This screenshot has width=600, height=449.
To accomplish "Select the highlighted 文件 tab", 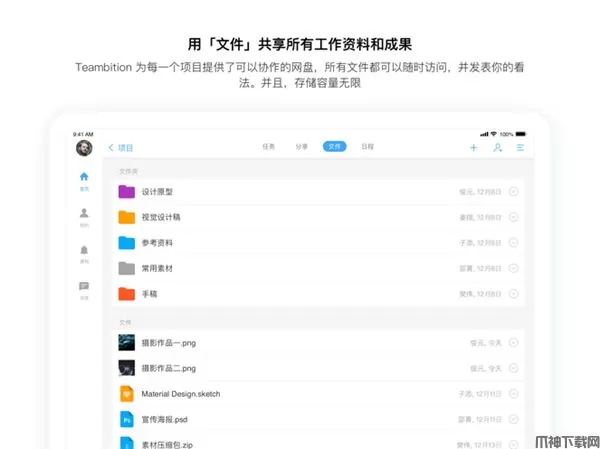I will 334,147.
